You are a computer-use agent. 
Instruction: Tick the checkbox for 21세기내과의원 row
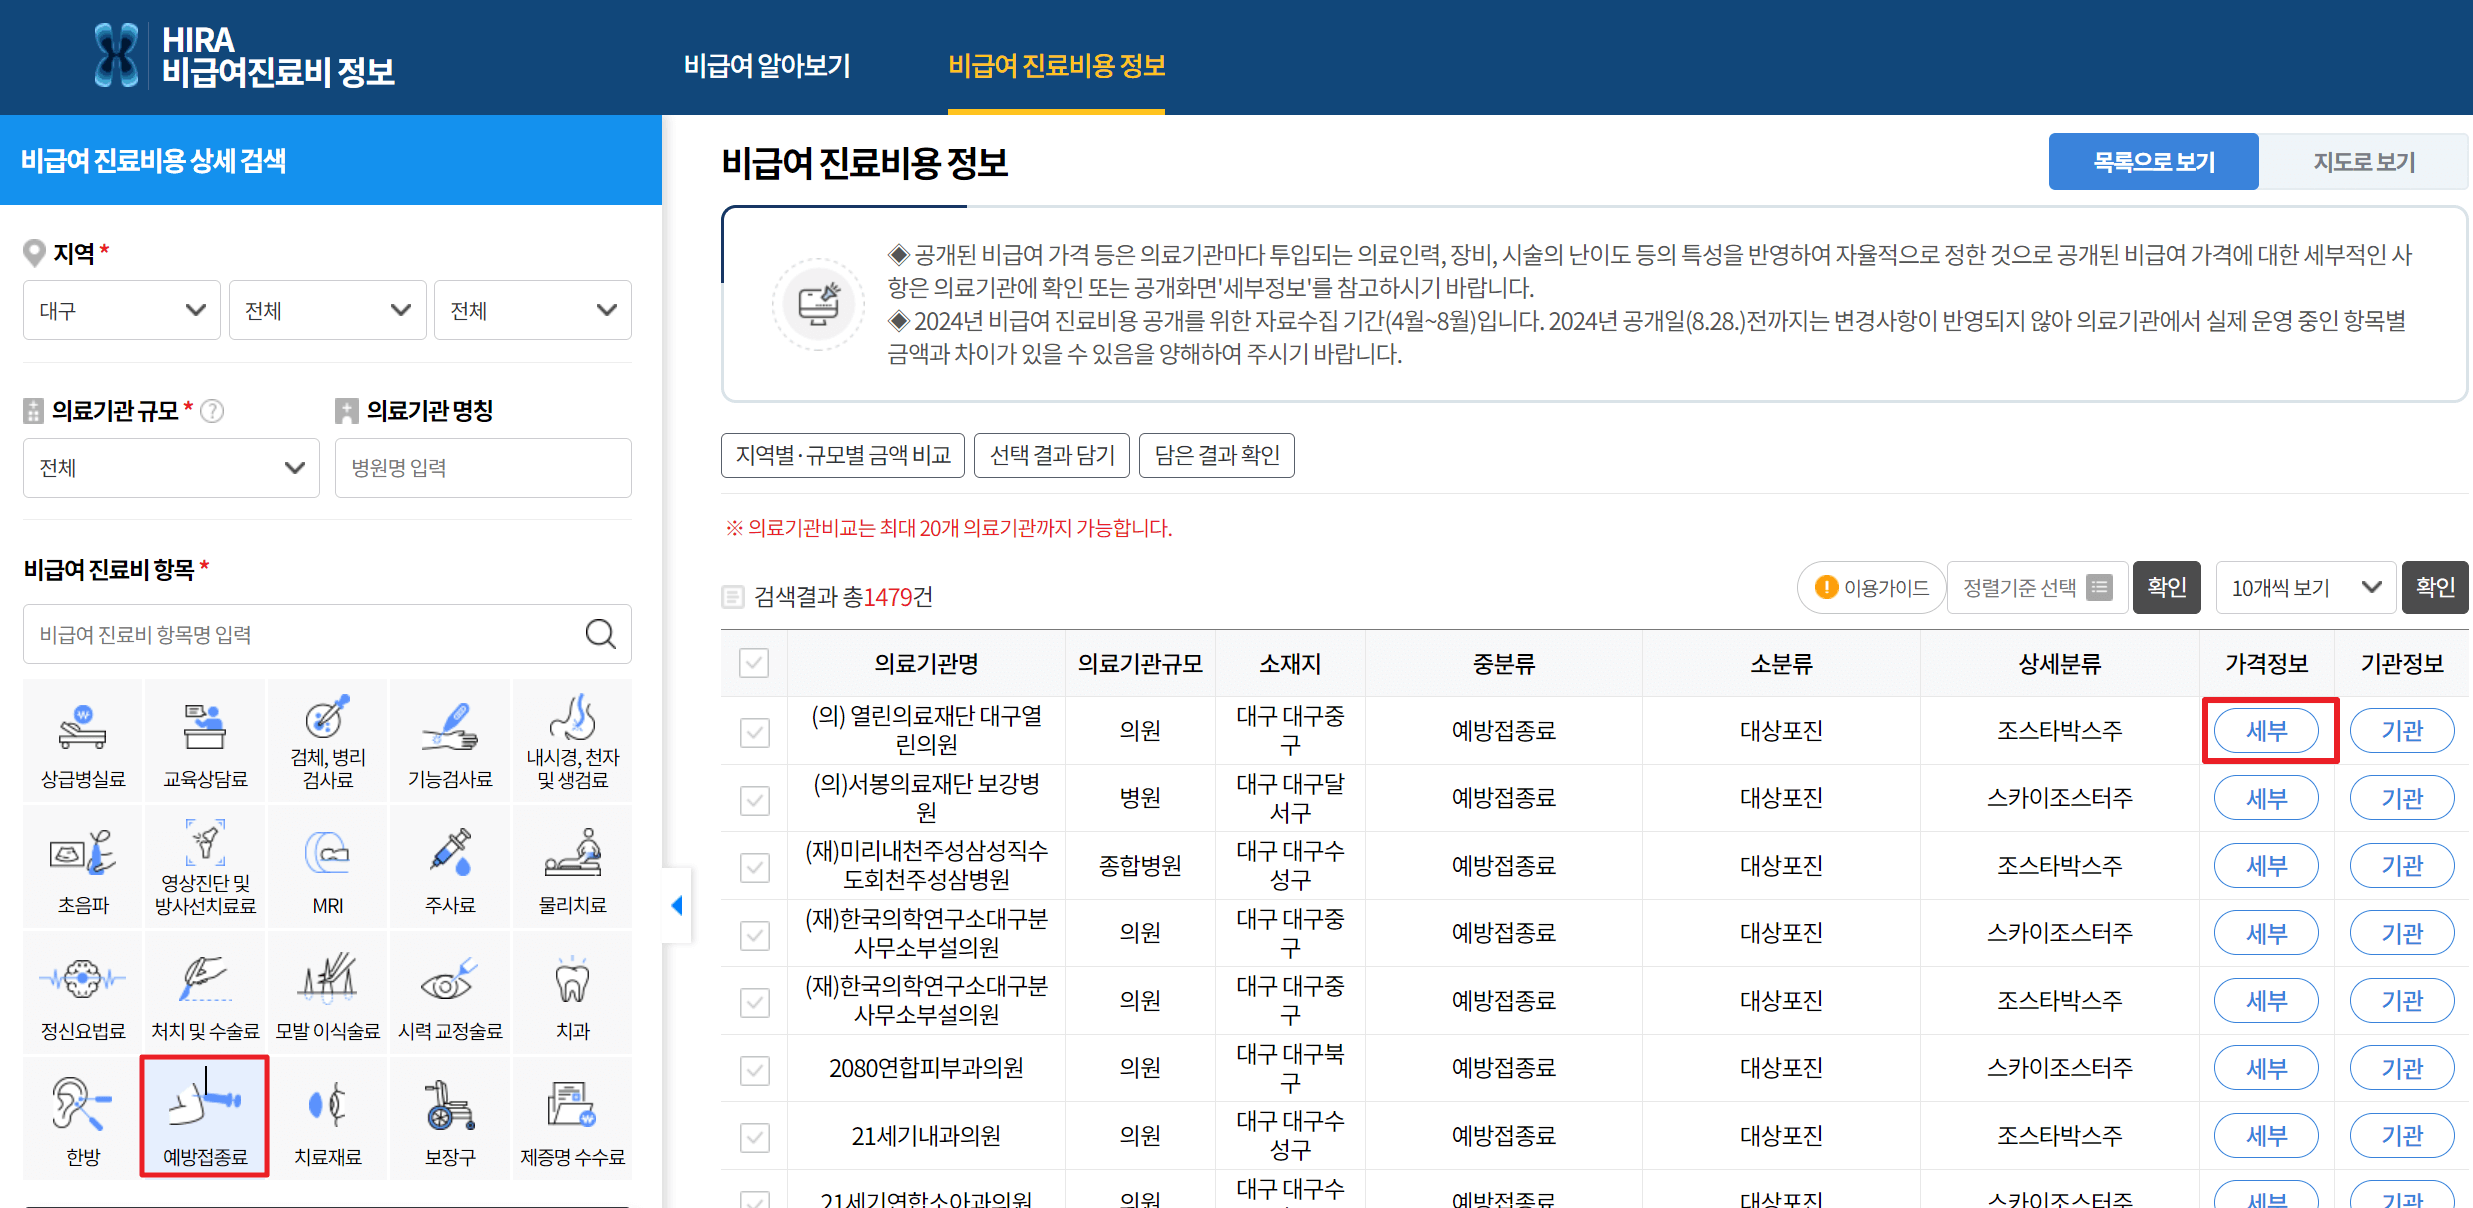(754, 1137)
